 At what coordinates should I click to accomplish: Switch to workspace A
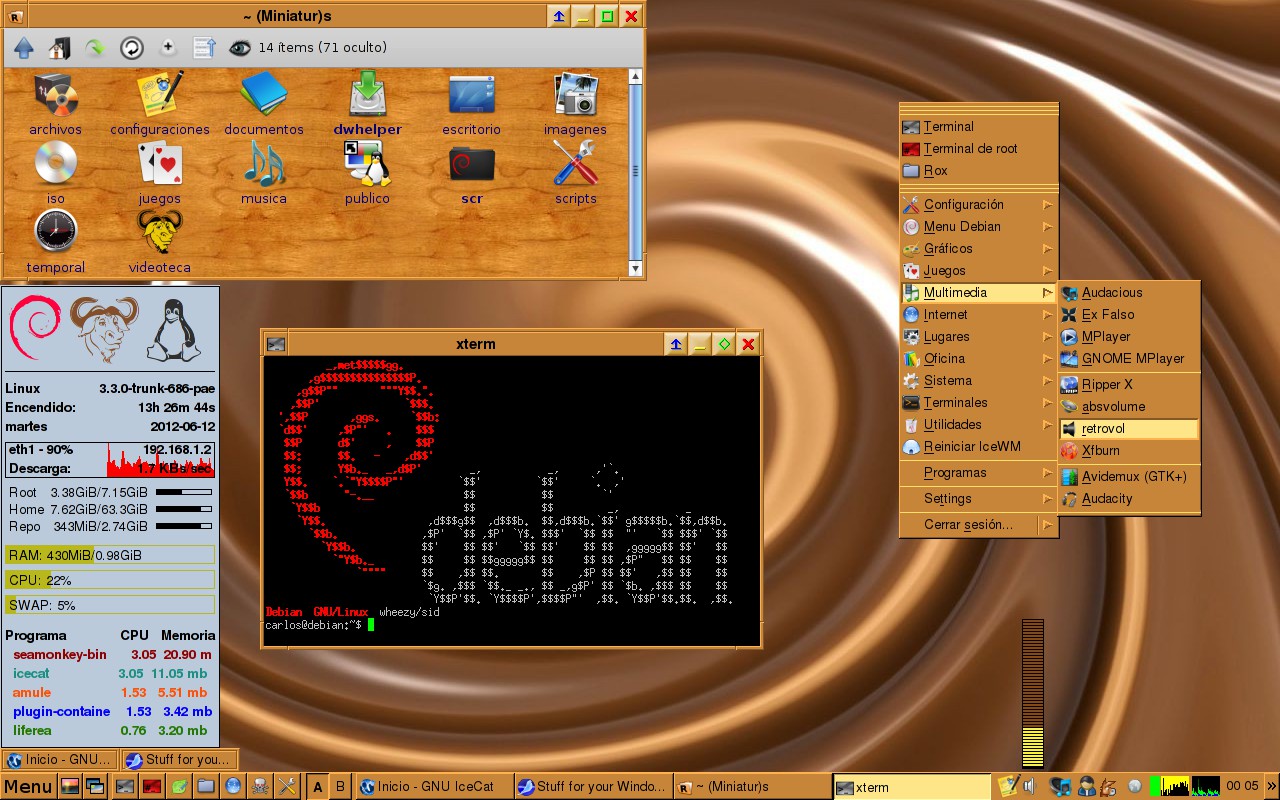click(318, 787)
